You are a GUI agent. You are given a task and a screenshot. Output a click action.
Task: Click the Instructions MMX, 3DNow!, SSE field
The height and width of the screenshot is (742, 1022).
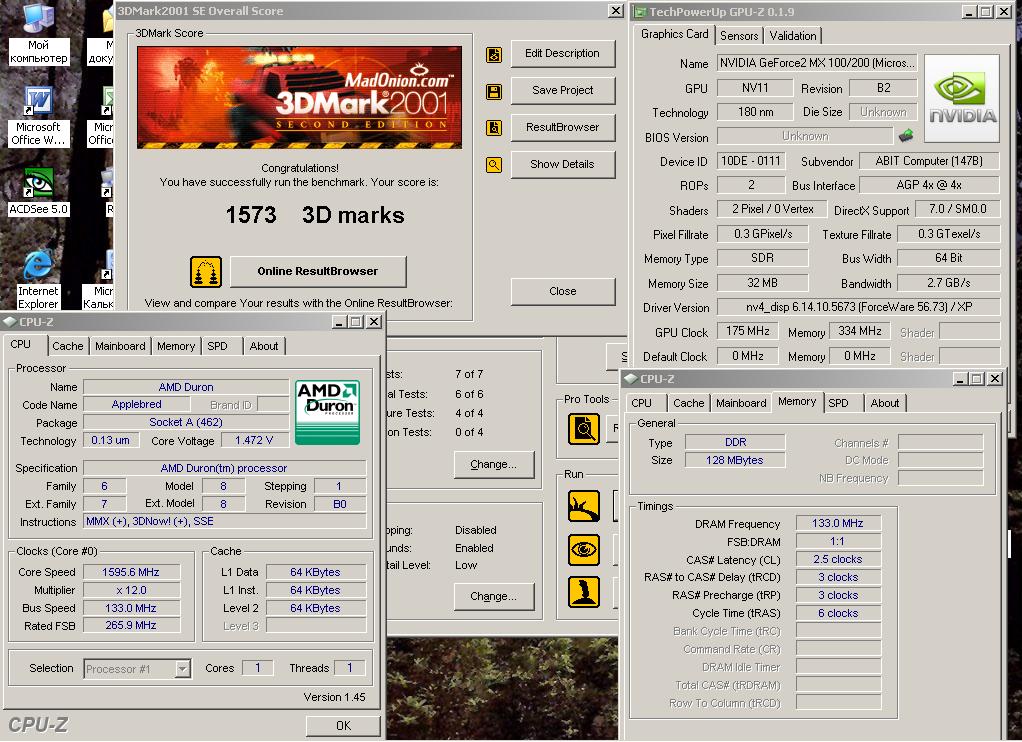click(224, 522)
